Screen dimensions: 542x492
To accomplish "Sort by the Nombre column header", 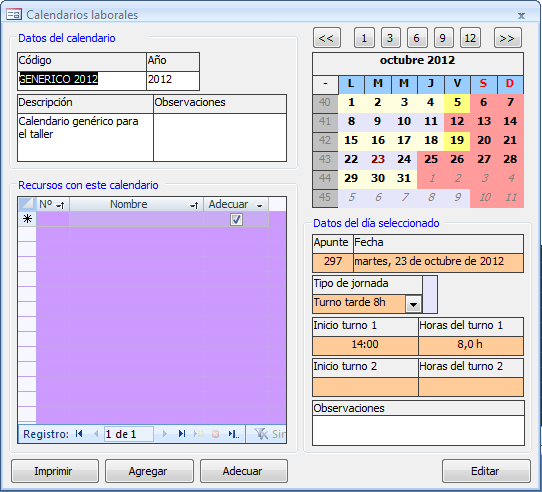I will [x=137, y=204].
